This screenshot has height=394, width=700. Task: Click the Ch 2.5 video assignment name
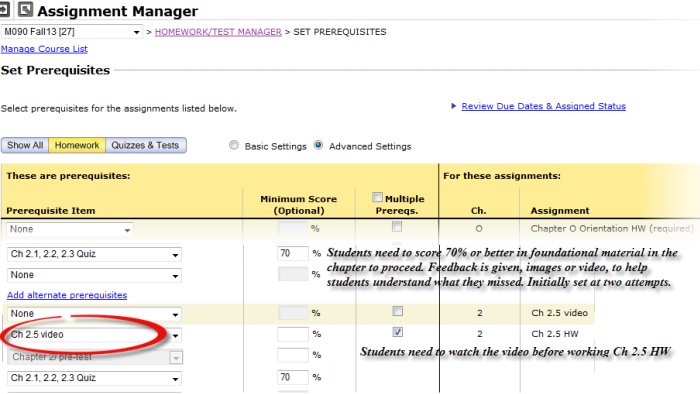(x=559, y=313)
